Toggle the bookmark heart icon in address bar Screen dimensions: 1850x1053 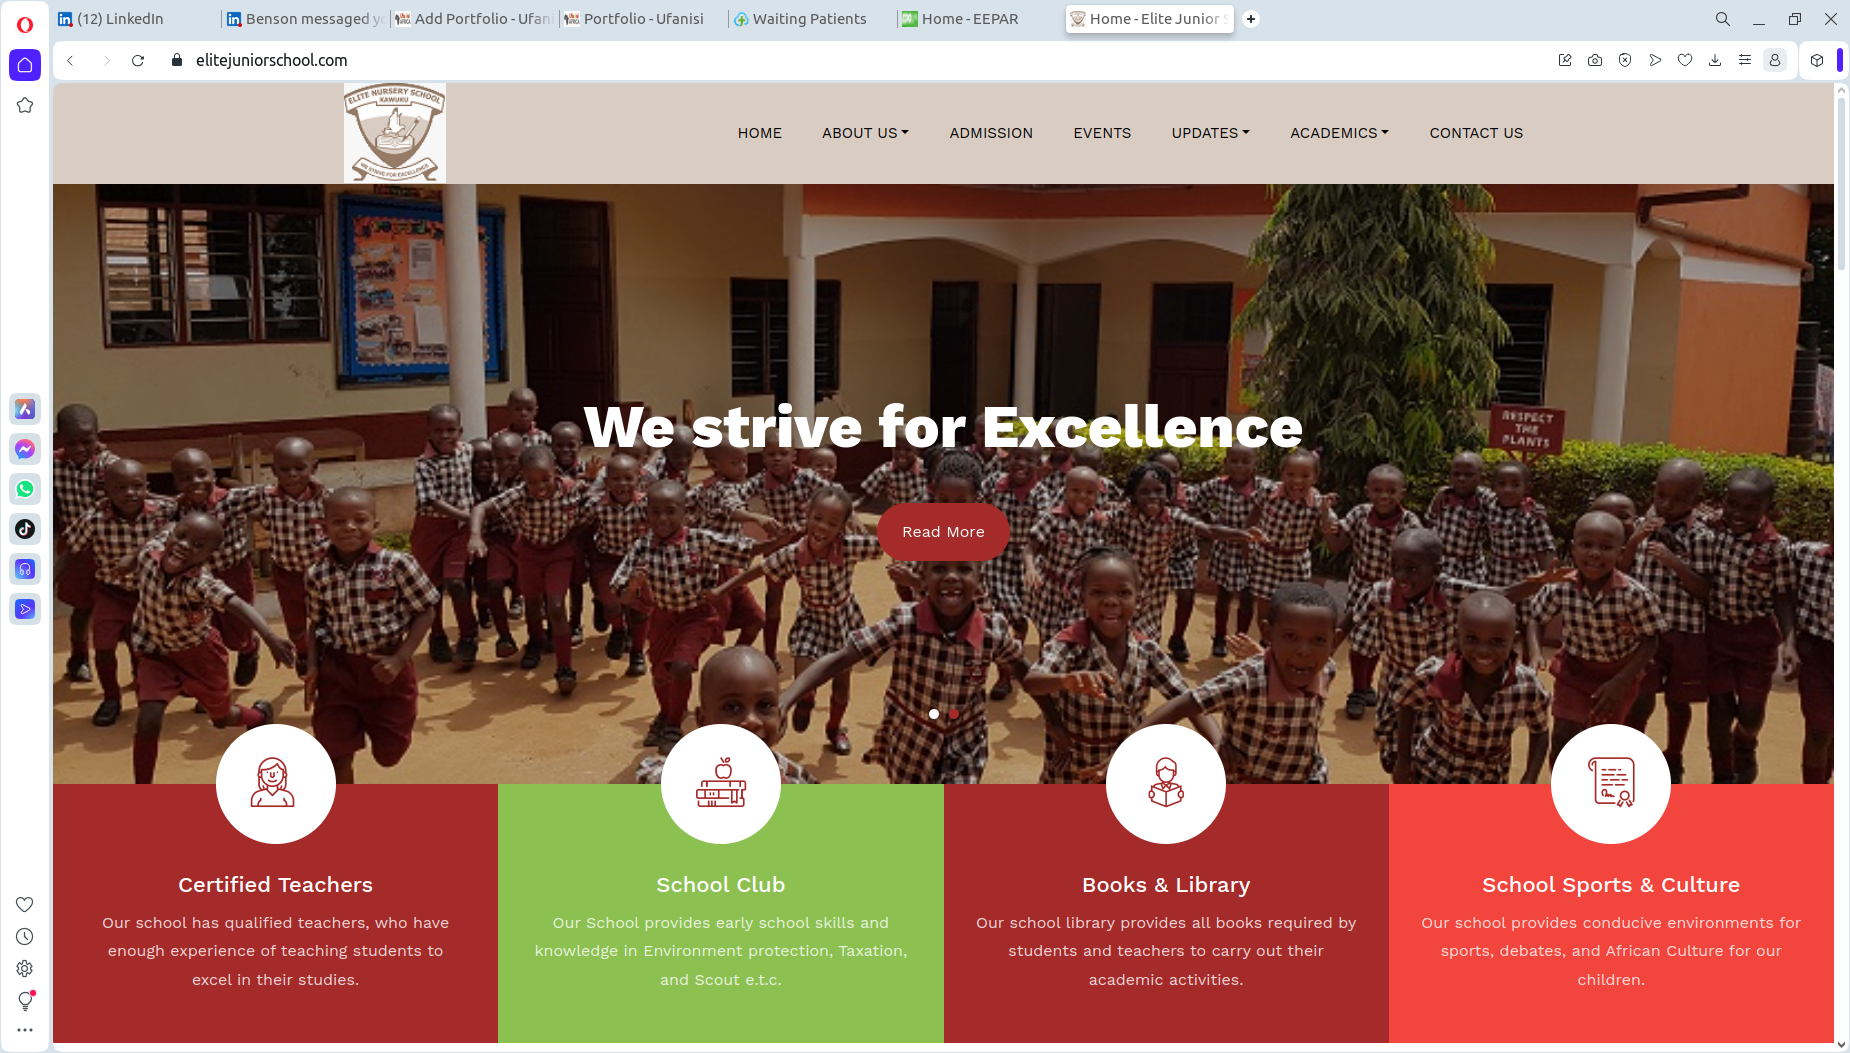point(1685,60)
